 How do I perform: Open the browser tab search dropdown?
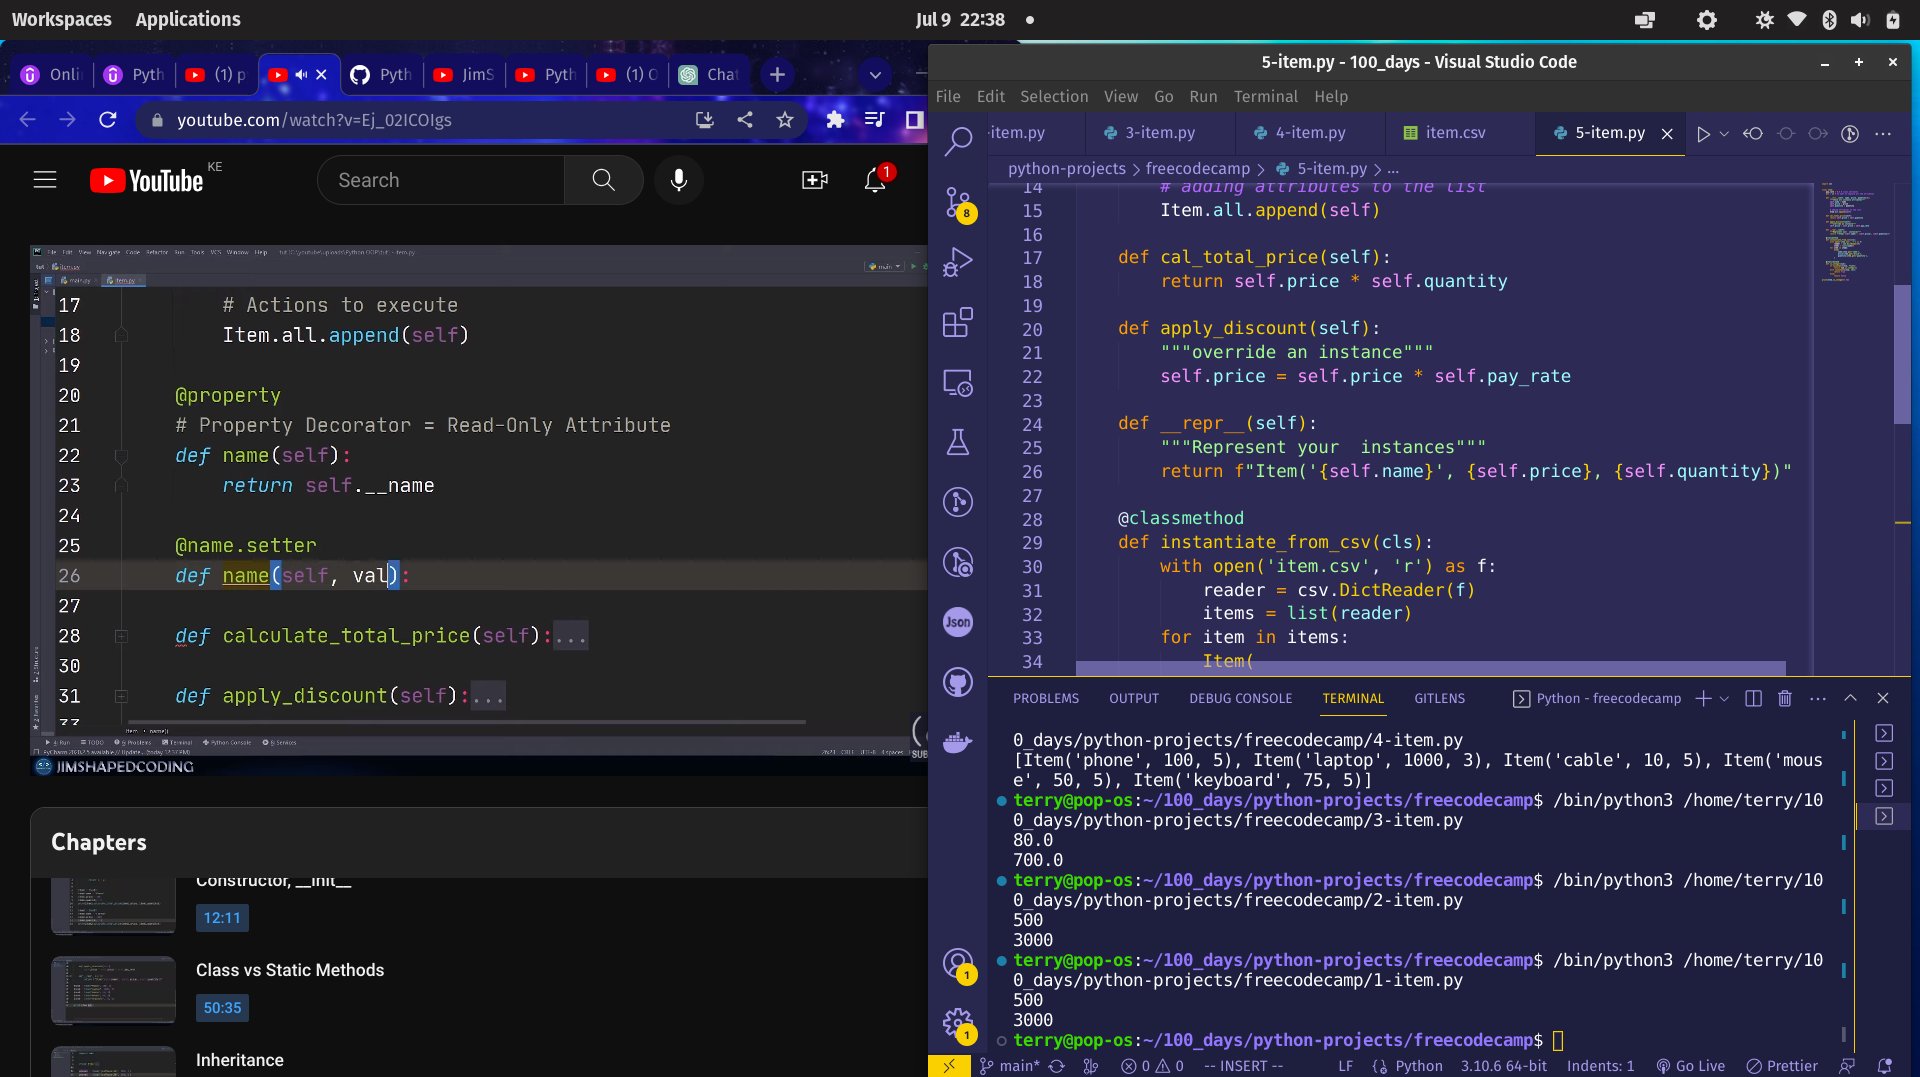(x=875, y=75)
